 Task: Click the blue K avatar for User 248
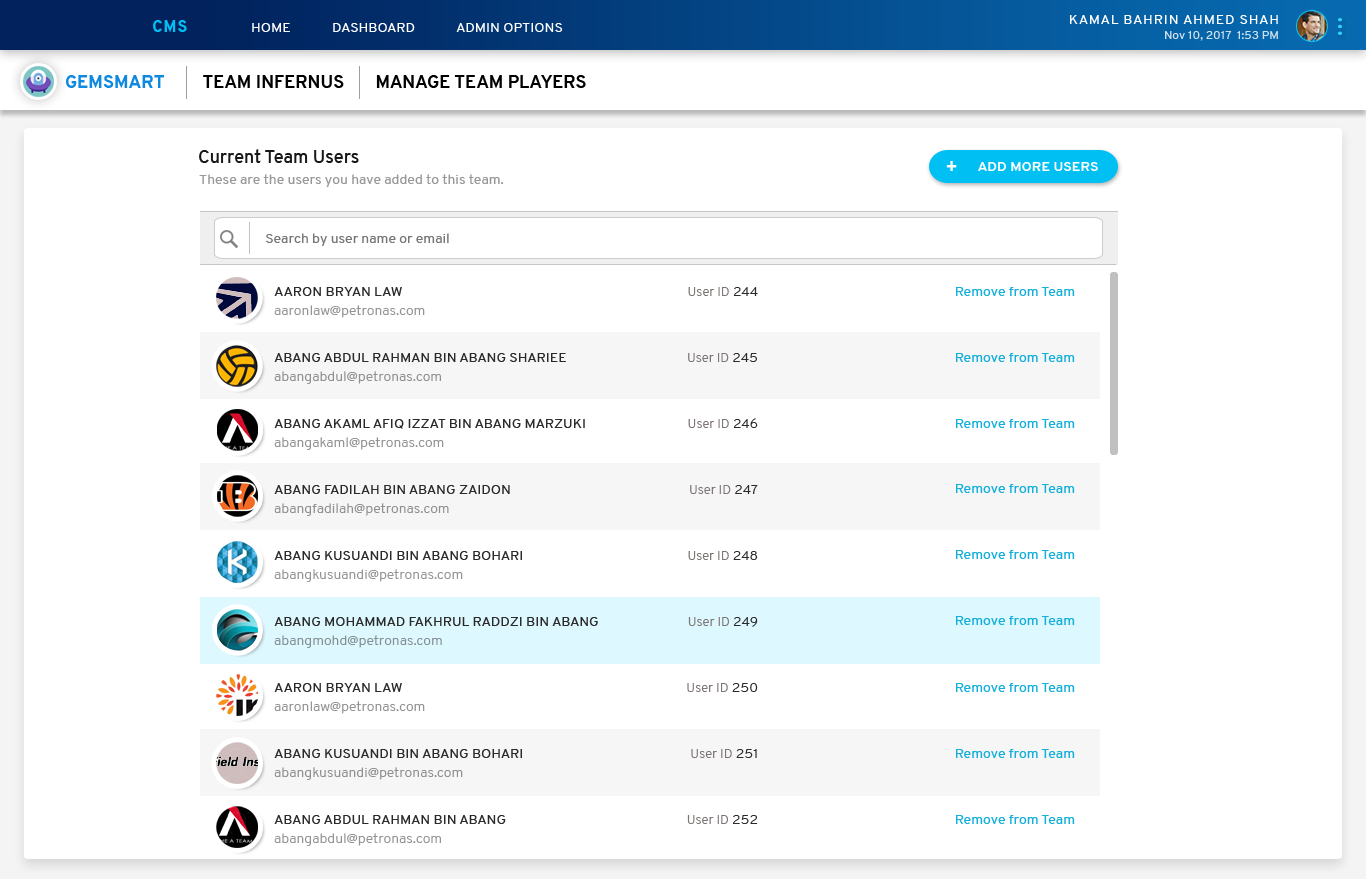(237, 564)
